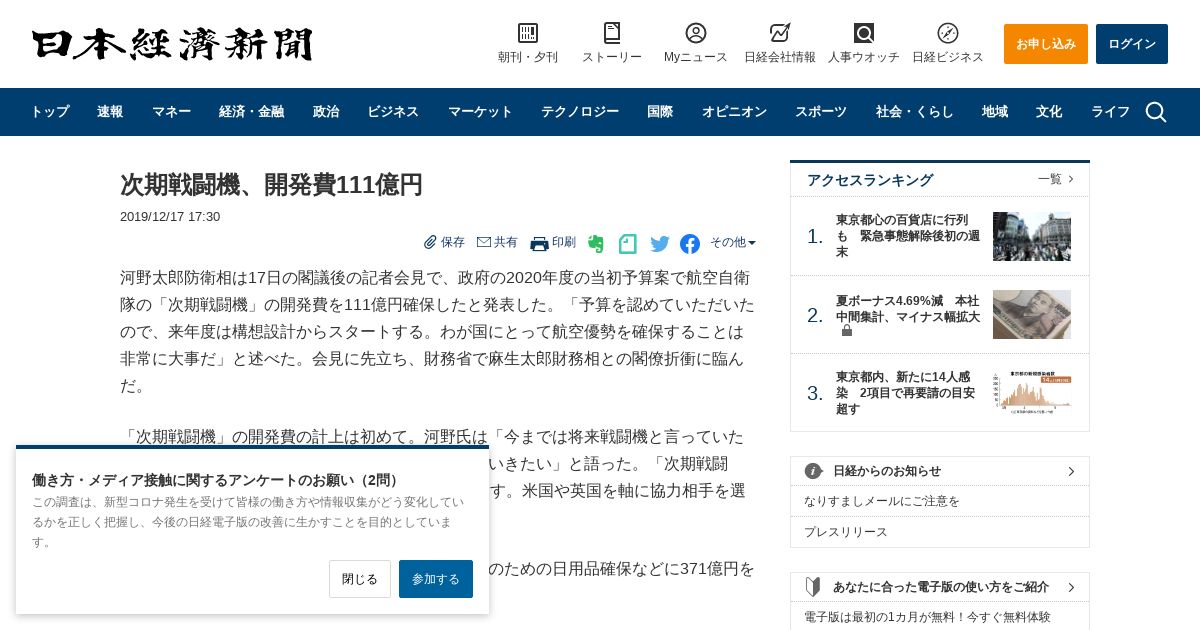Click the 日本経済新聞 logo
The width and height of the screenshot is (1200, 630).
tap(172, 45)
